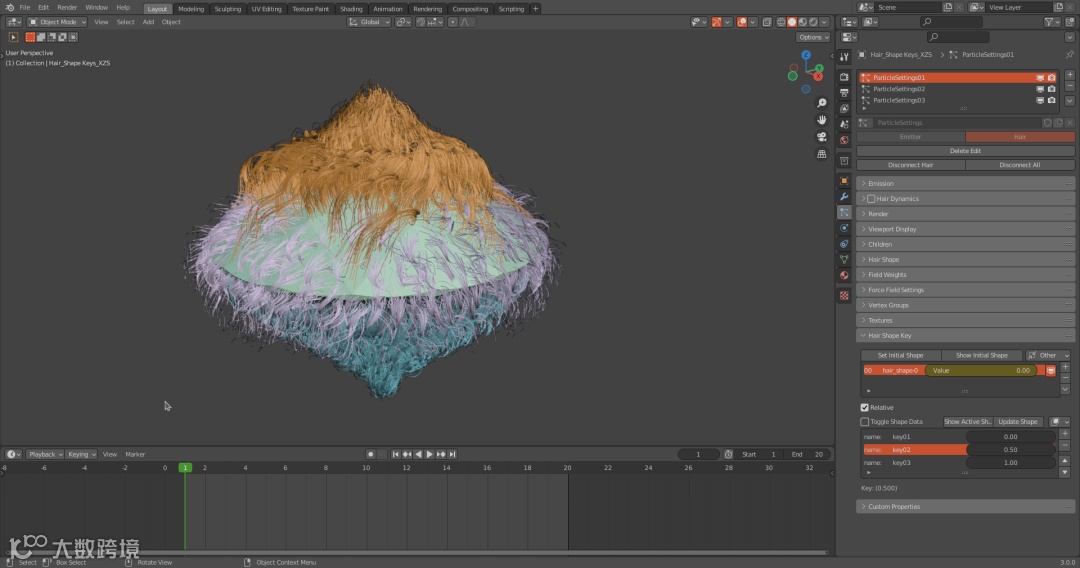This screenshot has width=1080, height=568.
Task: Open the Render menu
Action: pos(67,7)
